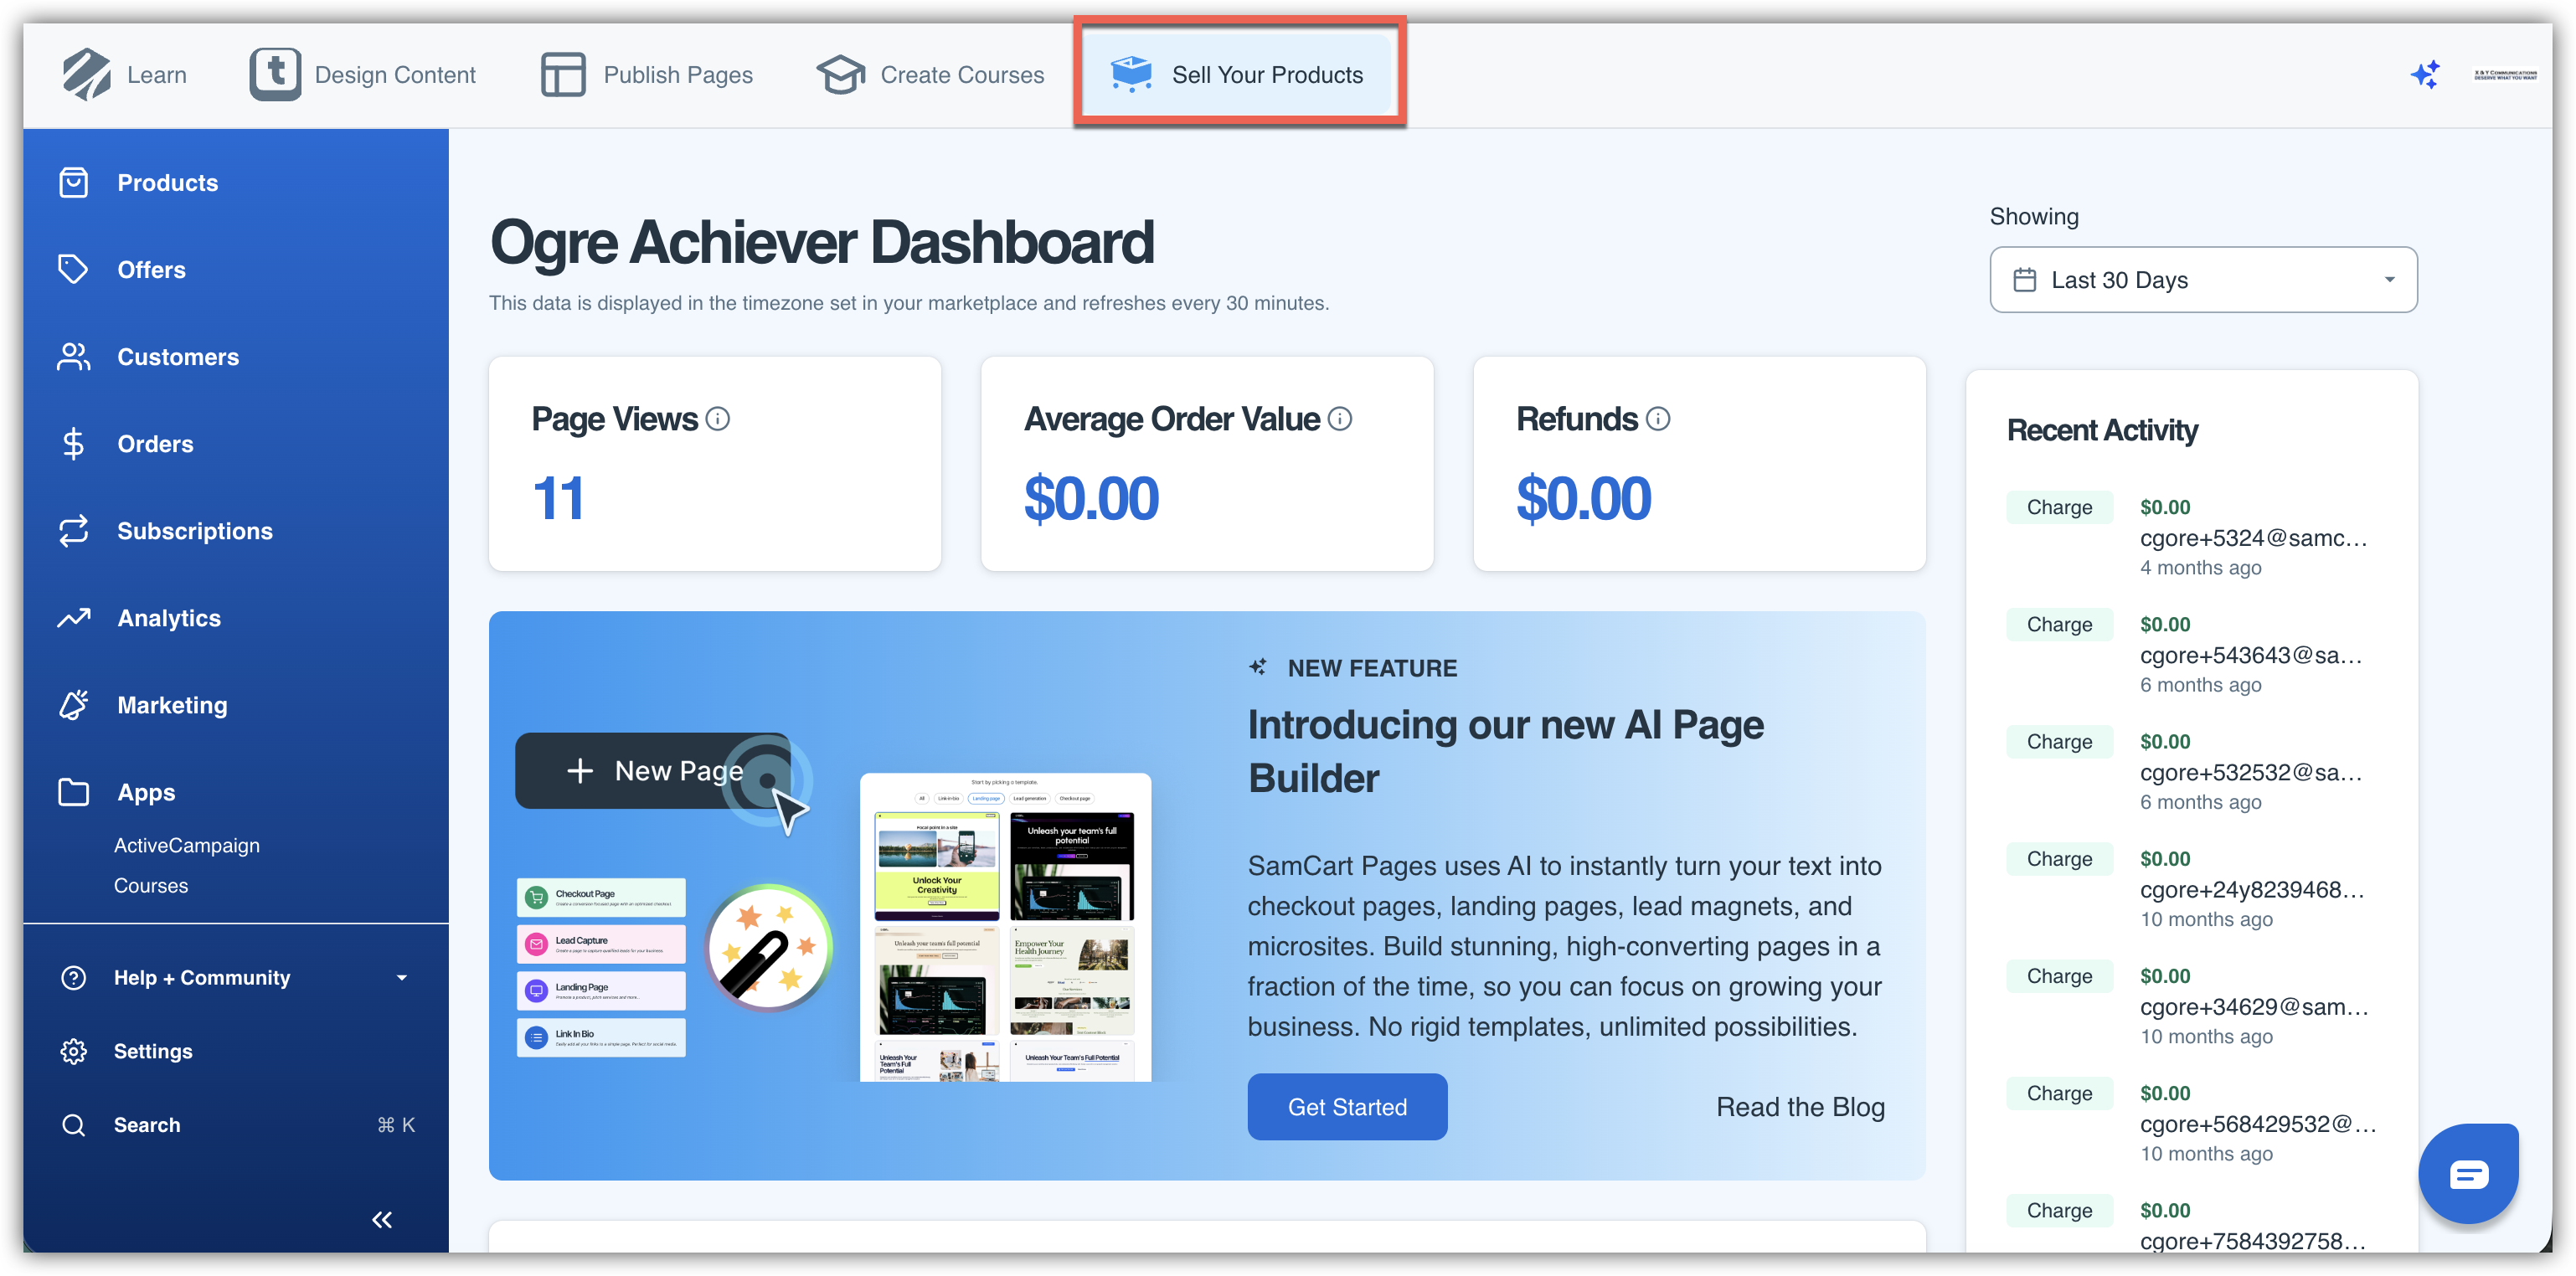Show the Refunds info tooltip icon

point(1658,419)
